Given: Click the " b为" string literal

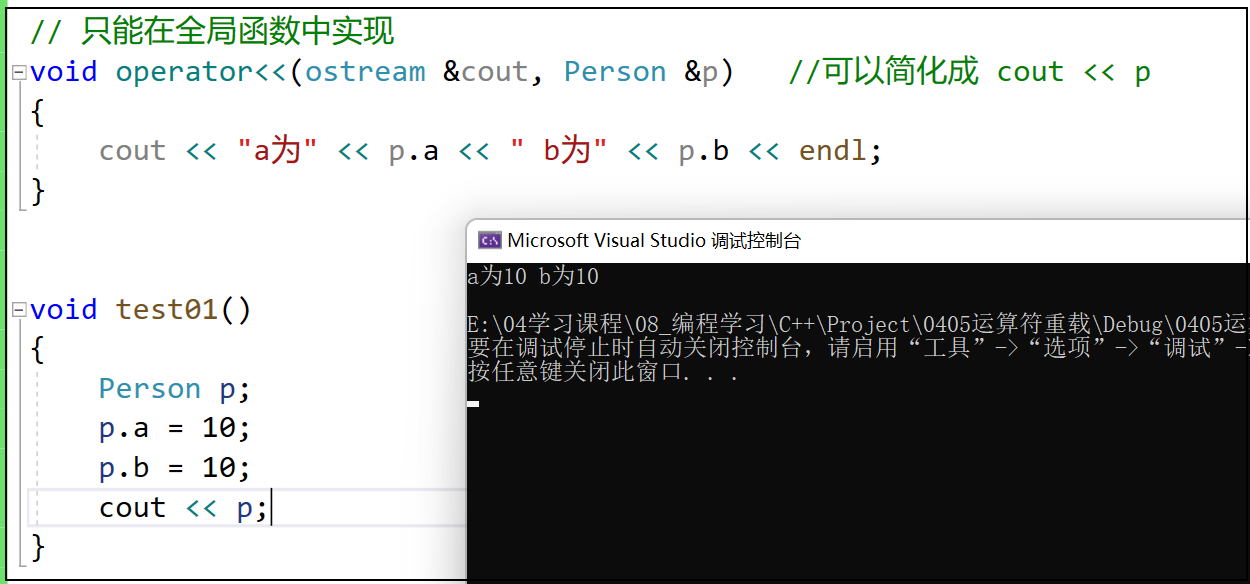Looking at the screenshot, I should point(558,151).
